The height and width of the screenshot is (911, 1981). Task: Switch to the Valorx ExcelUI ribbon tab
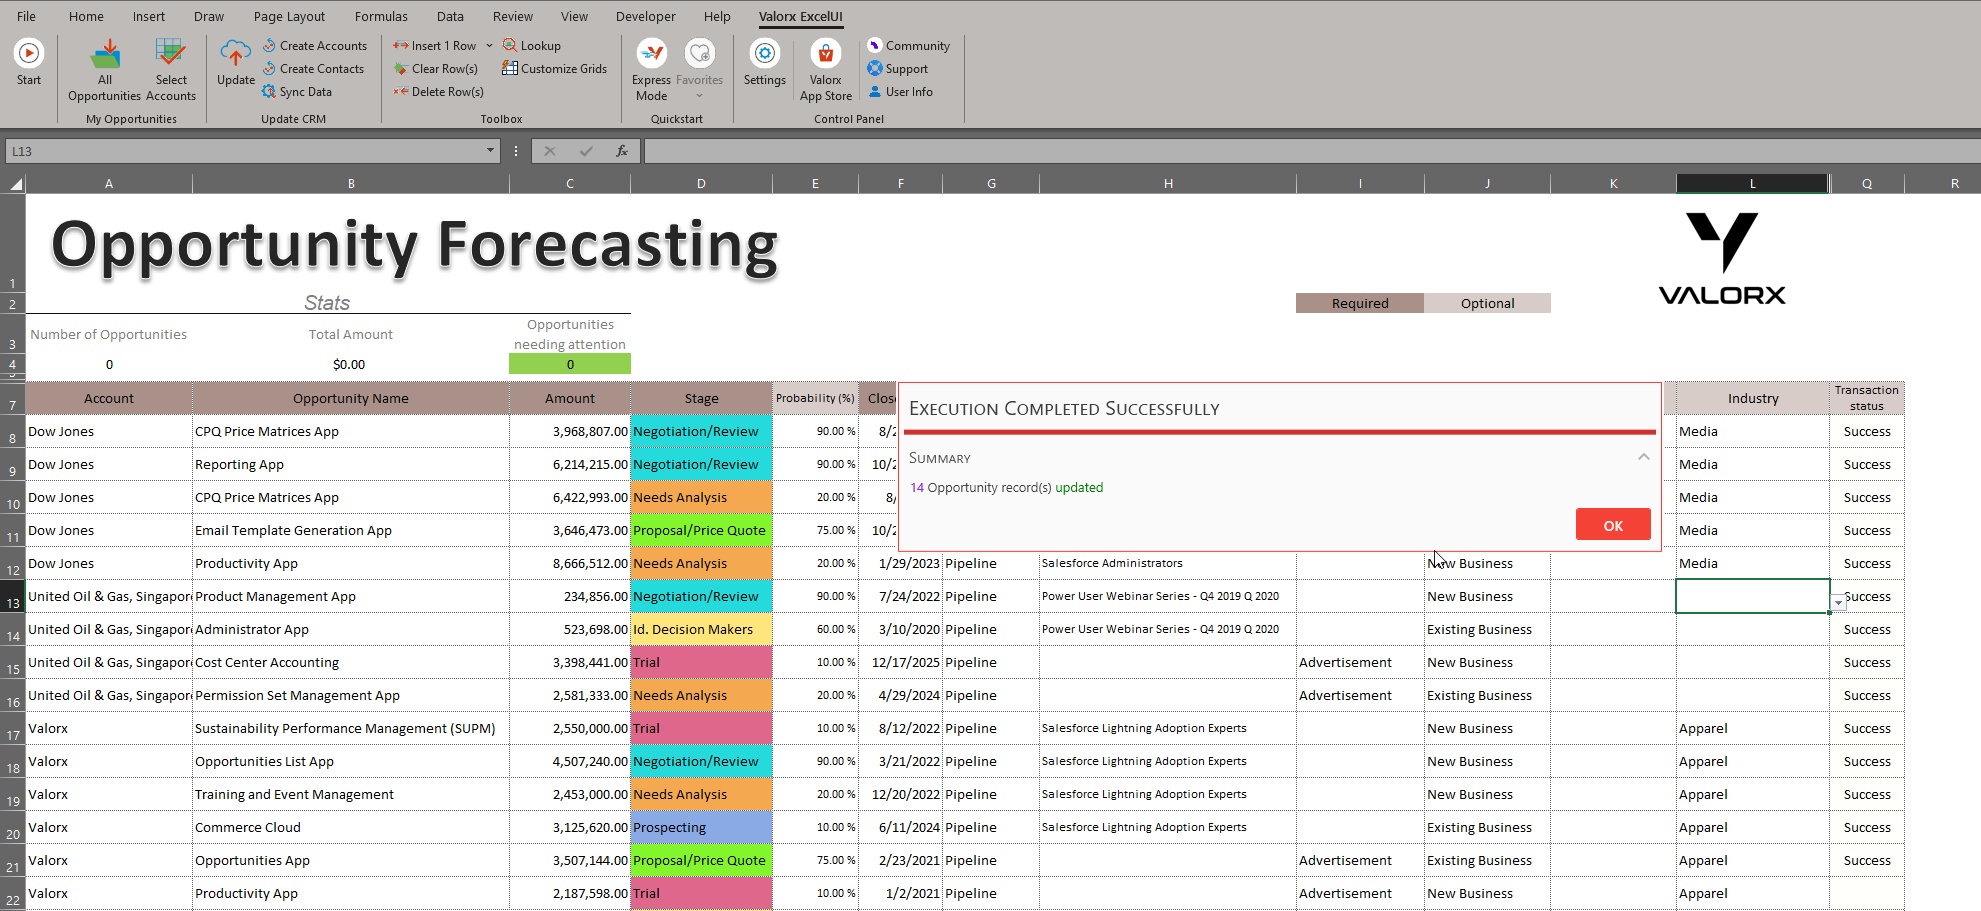point(800,16)
